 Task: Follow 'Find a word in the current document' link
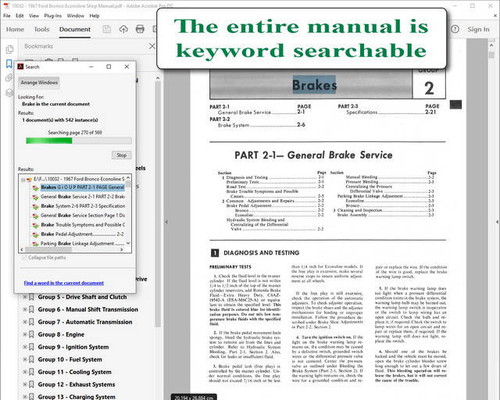[64, 283]
